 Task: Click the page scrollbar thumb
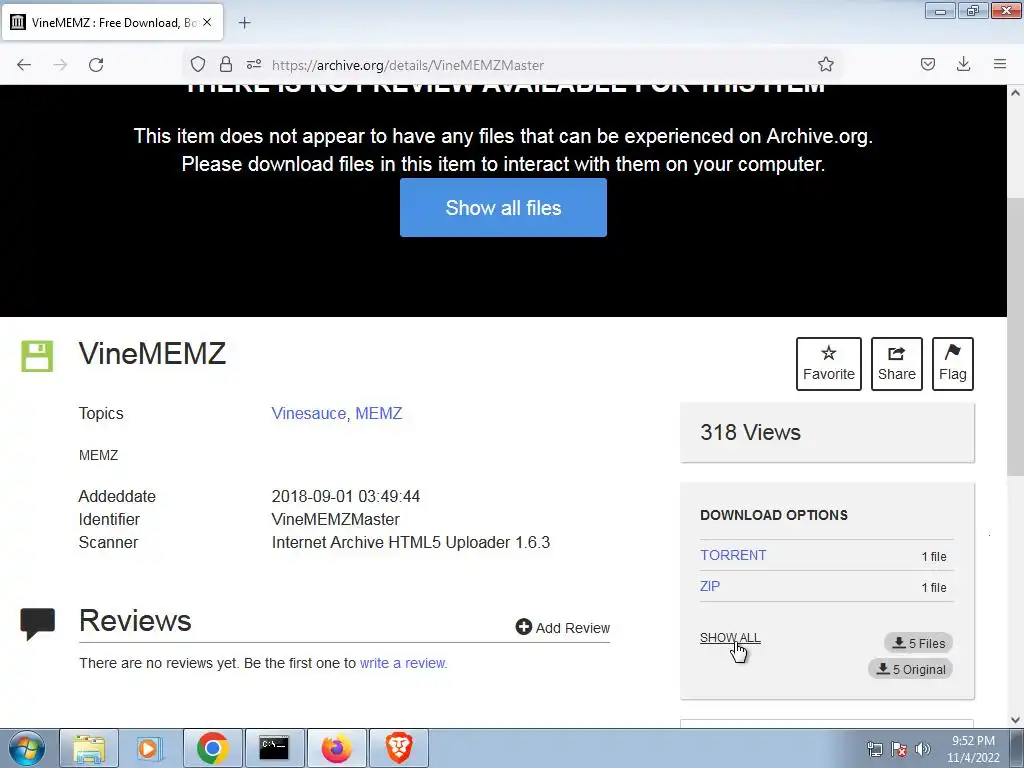click(x=1016, y=336)
